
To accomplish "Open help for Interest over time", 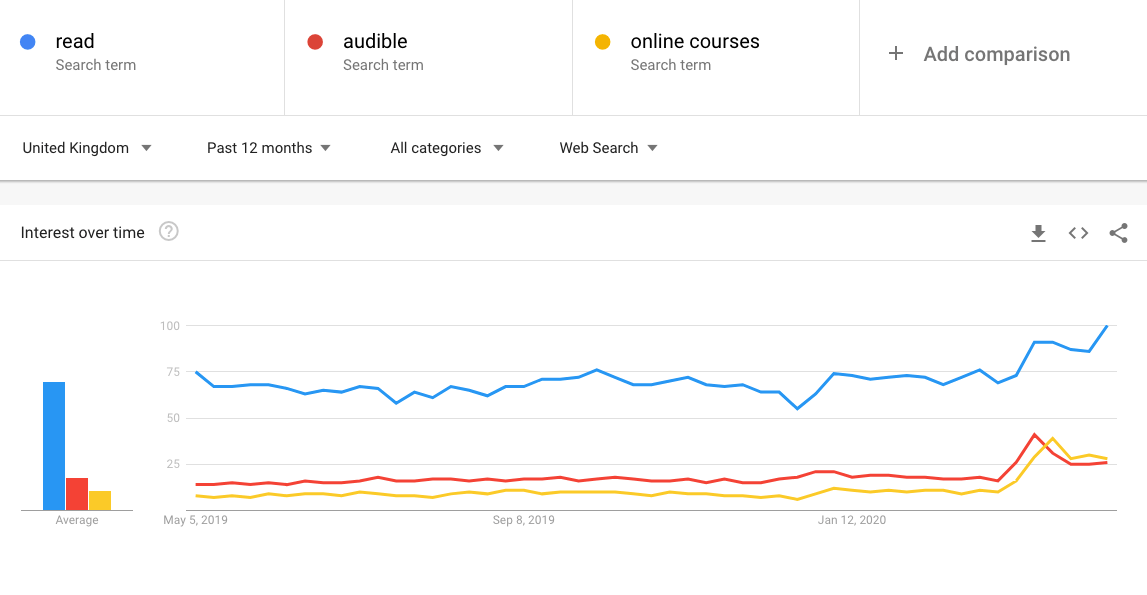I will pos(169,232).
